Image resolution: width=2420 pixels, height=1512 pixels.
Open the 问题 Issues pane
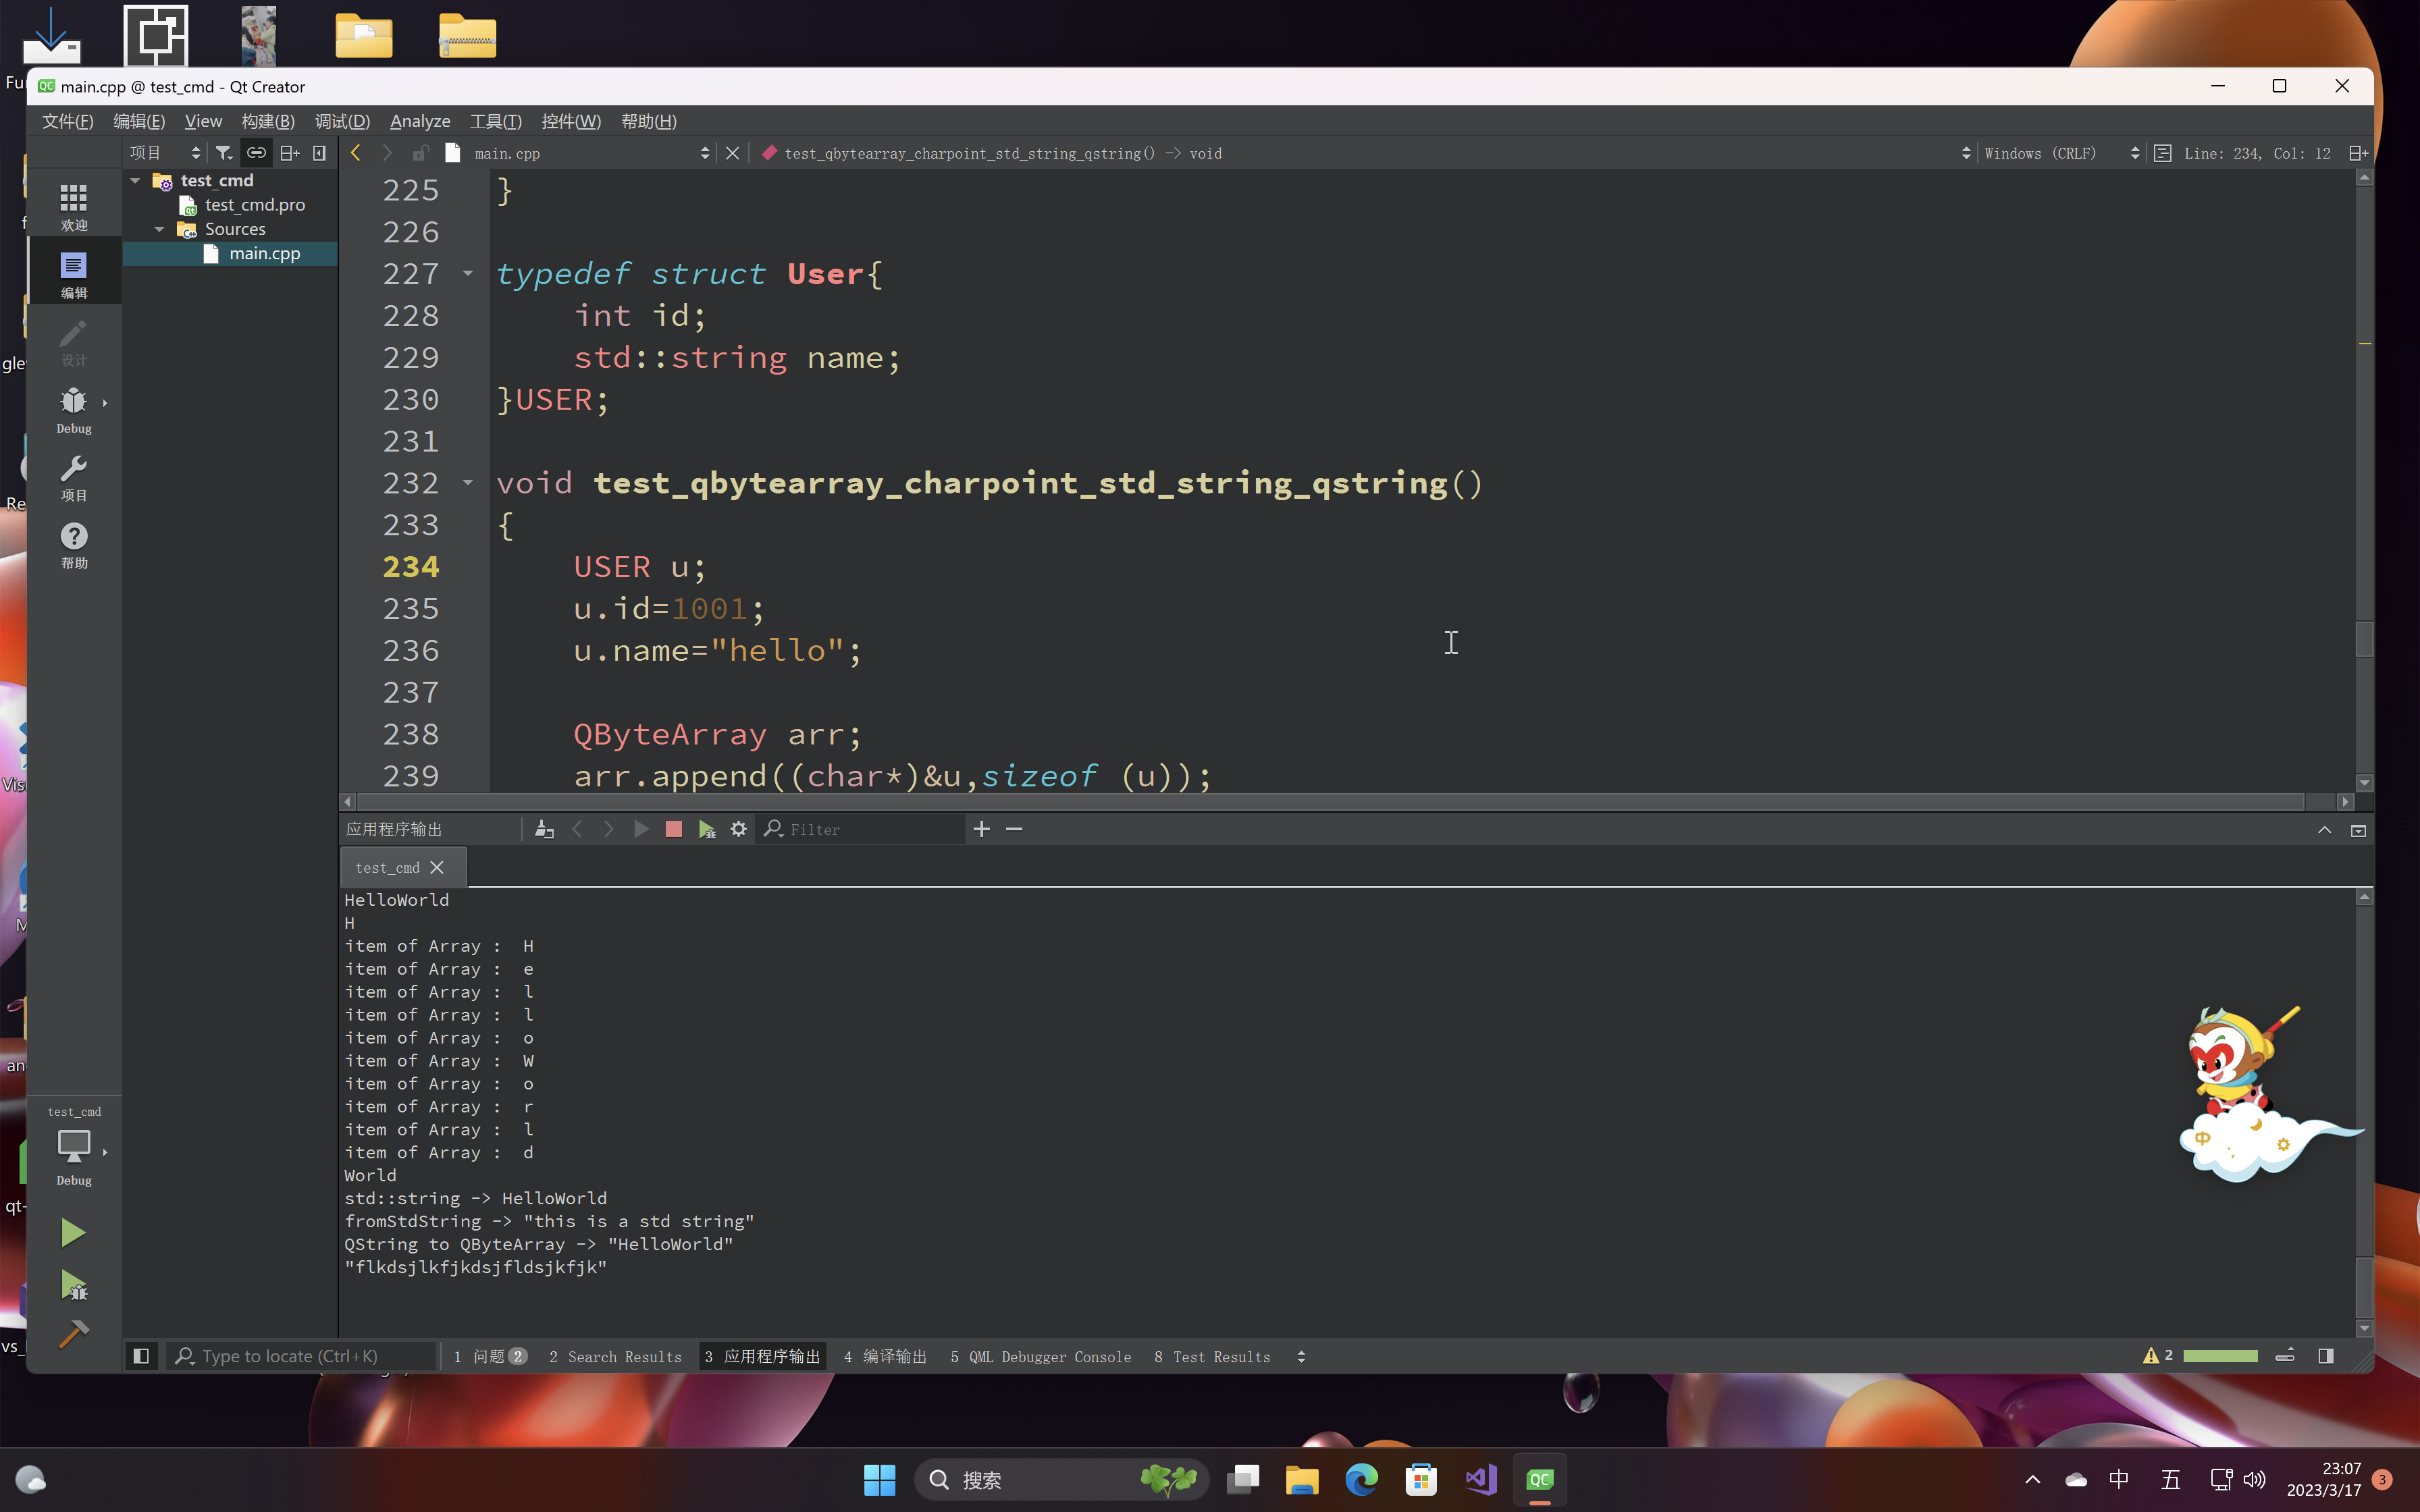point(490,1356)
